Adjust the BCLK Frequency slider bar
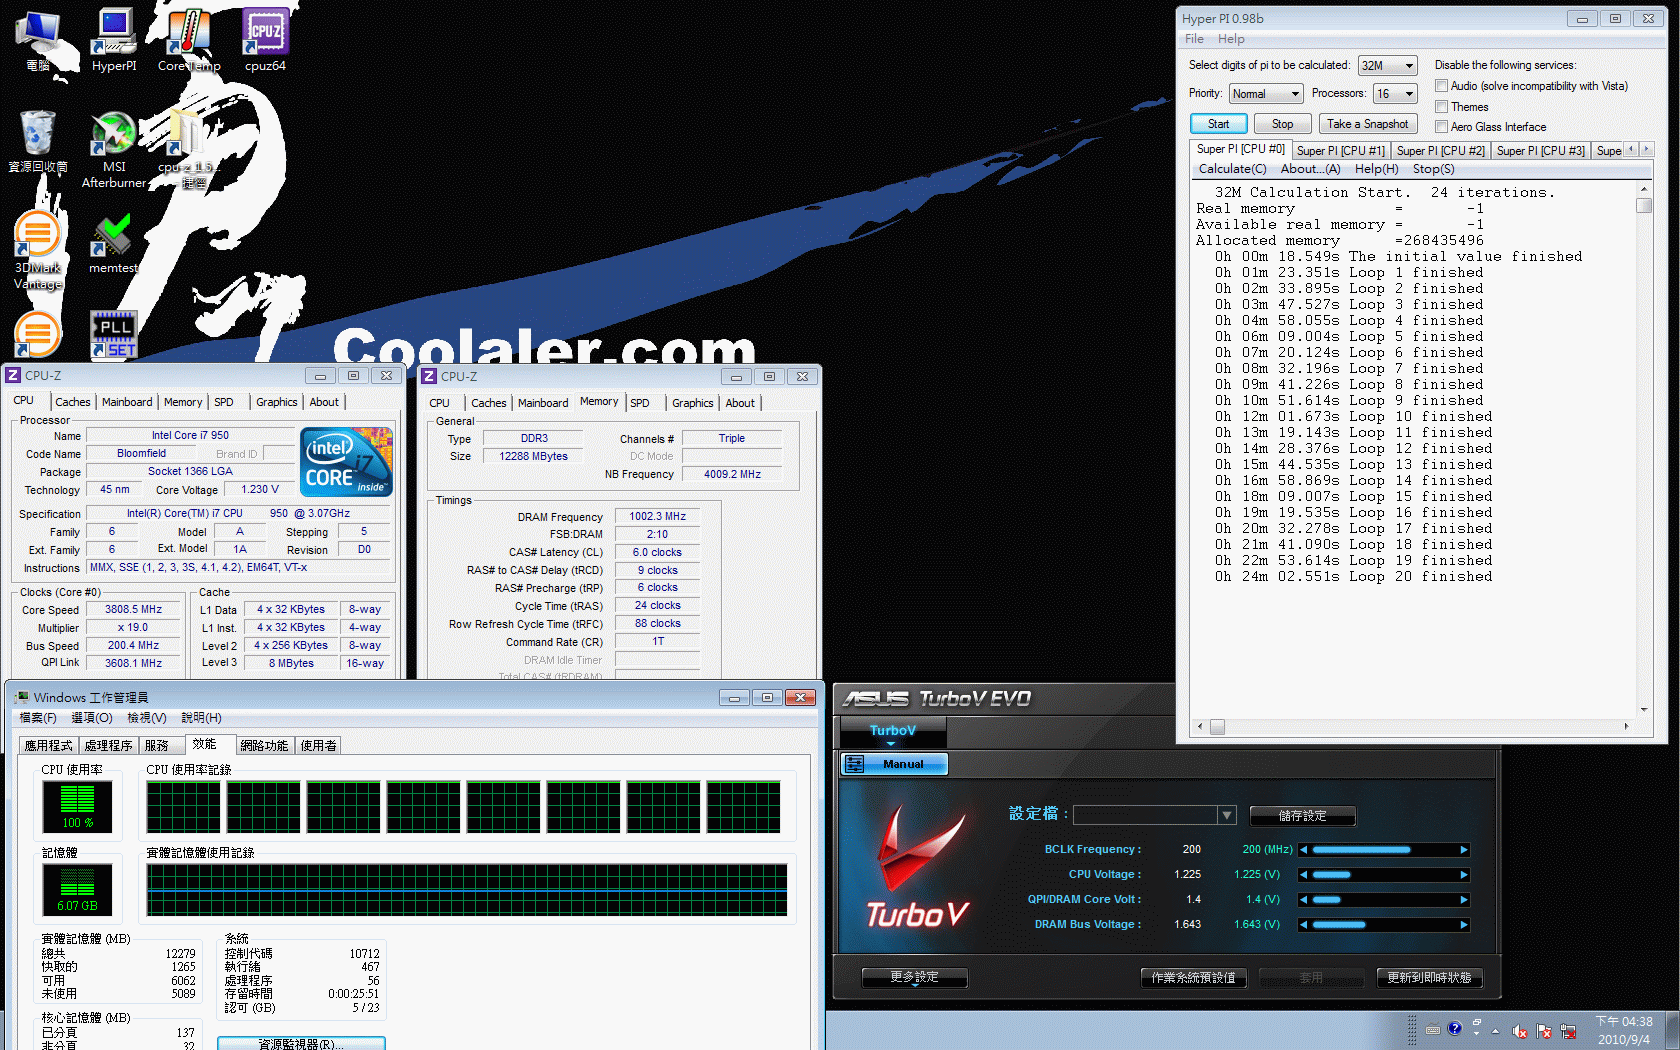Viewport: 1680px width, 1050px height. (1384, 849)
